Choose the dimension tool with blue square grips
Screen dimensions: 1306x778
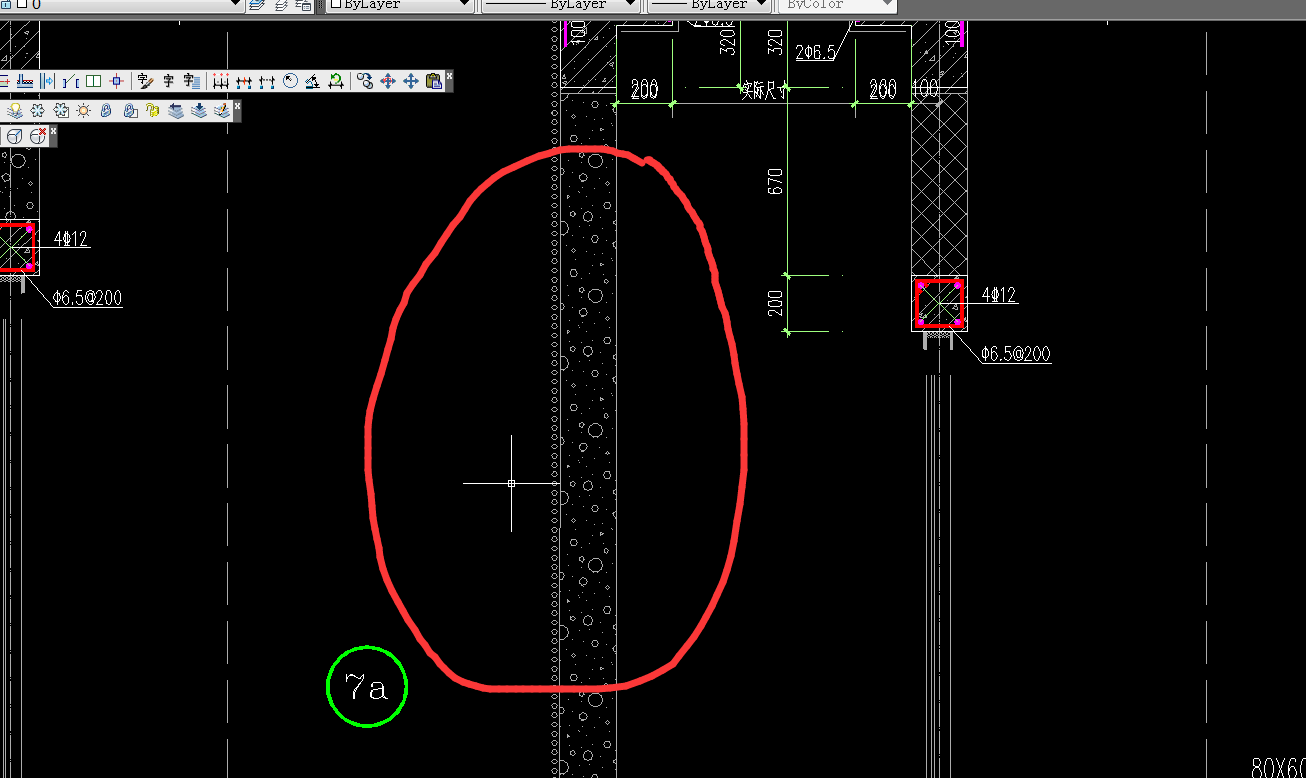(244, 81)
